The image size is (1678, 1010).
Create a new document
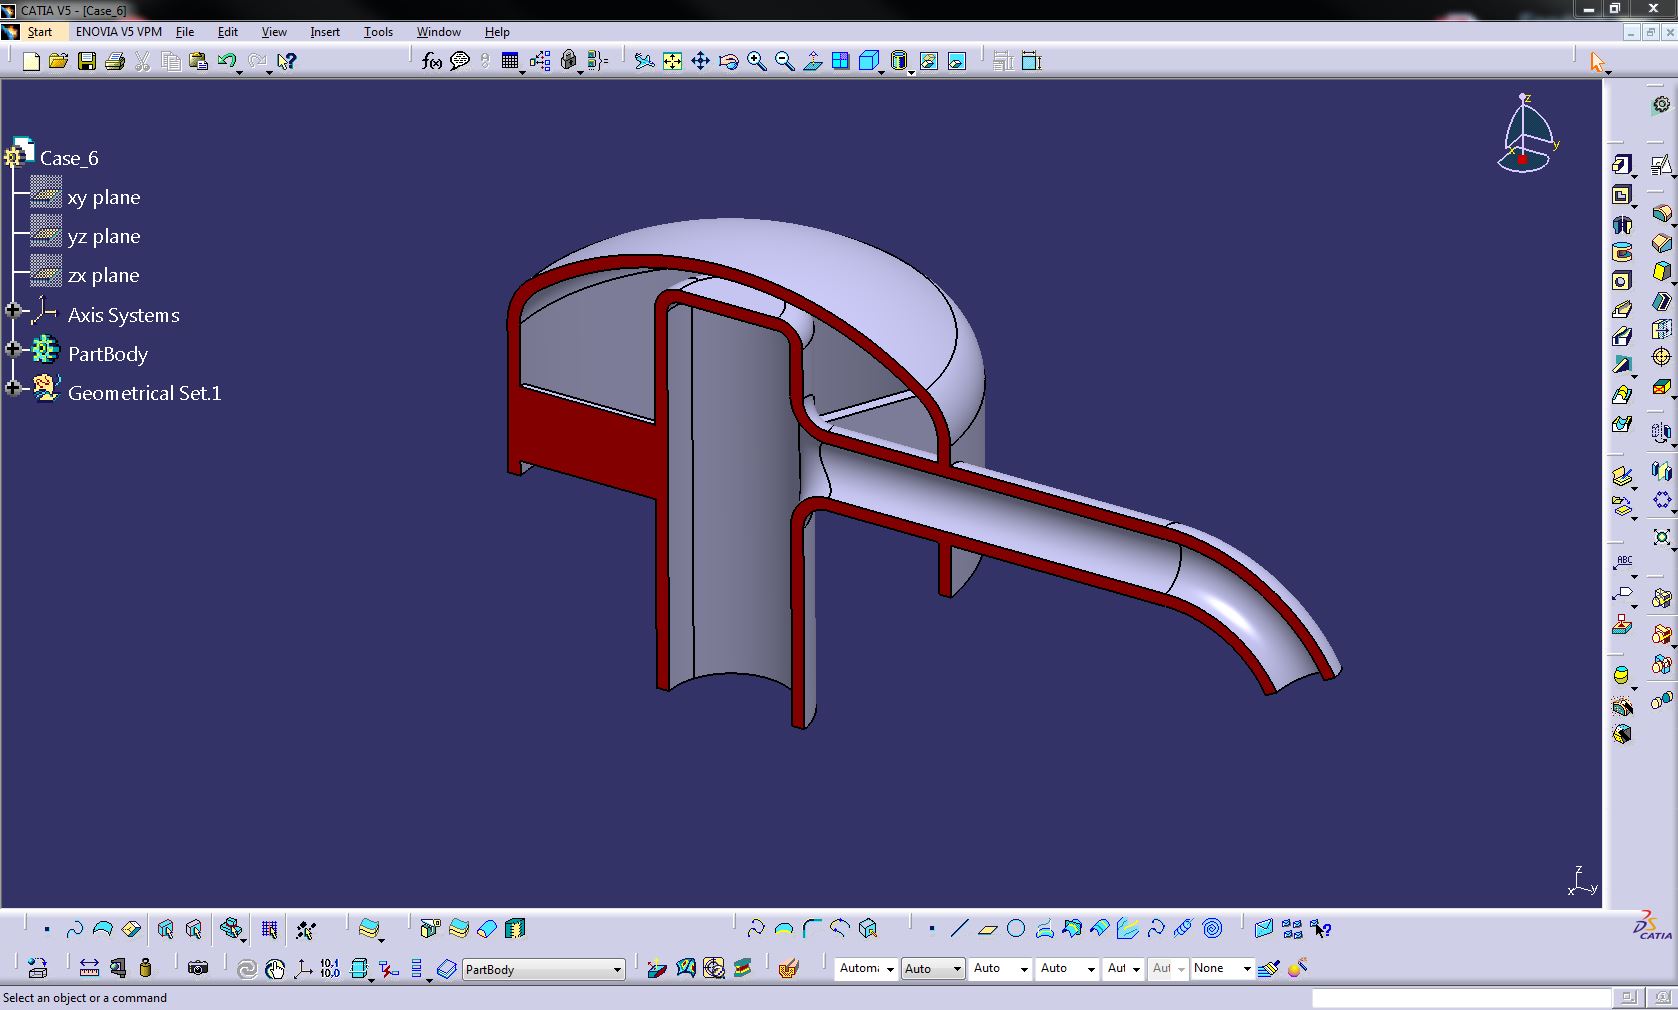pos(31,61)
